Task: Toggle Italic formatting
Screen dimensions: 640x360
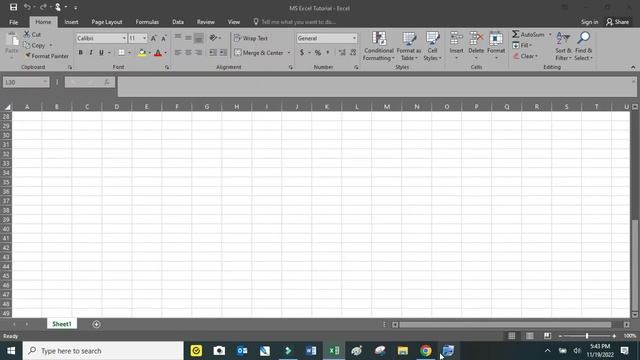Action: [x=91, y=52]
